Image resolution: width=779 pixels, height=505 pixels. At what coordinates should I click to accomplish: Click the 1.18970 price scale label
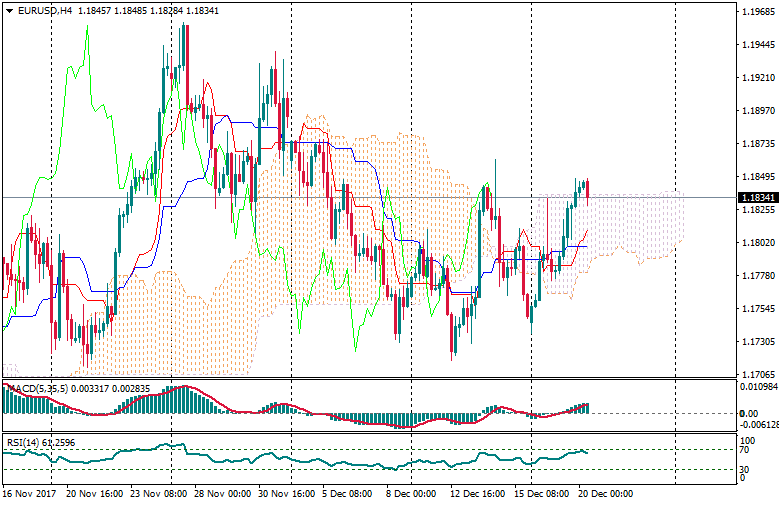click(x=757, y=111)
